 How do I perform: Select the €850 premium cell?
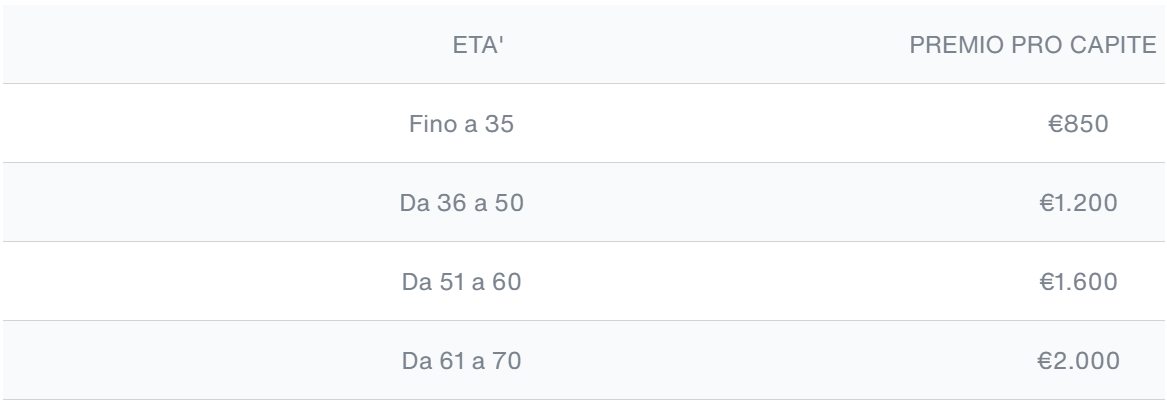pyautogui.click(x=1078, y=124)
